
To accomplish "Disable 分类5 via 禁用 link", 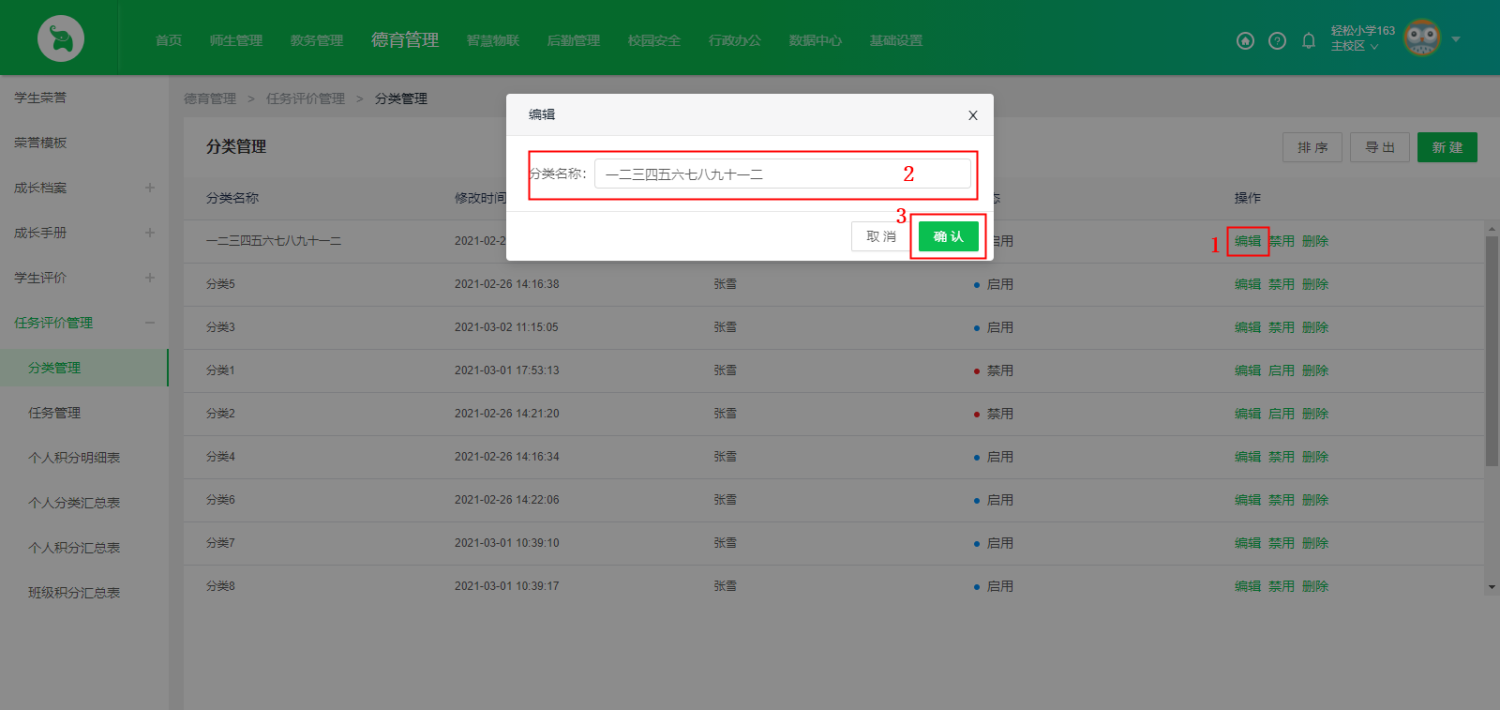I will pyautogui.click(x=1281, y=284).
